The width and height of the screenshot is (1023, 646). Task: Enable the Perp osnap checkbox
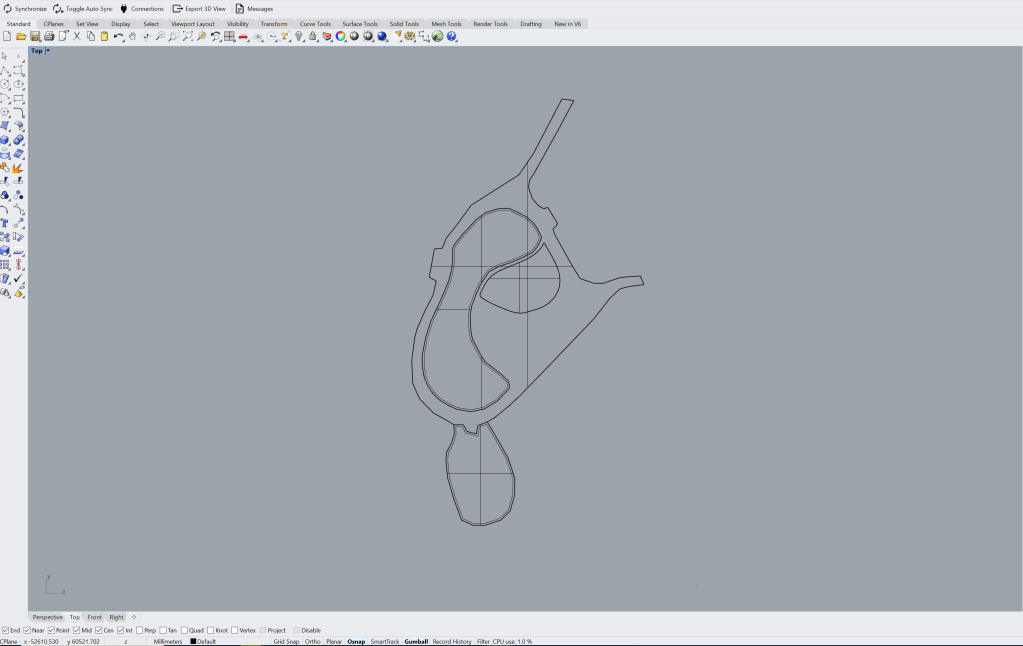tap(139, 630)
